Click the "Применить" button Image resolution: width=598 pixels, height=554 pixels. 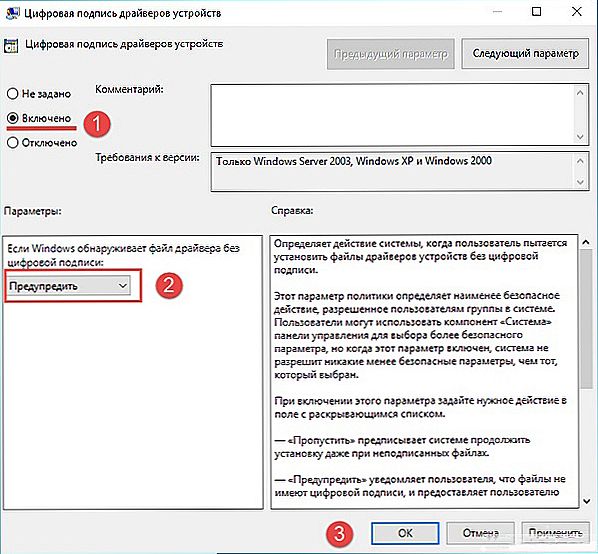(555, 533)
